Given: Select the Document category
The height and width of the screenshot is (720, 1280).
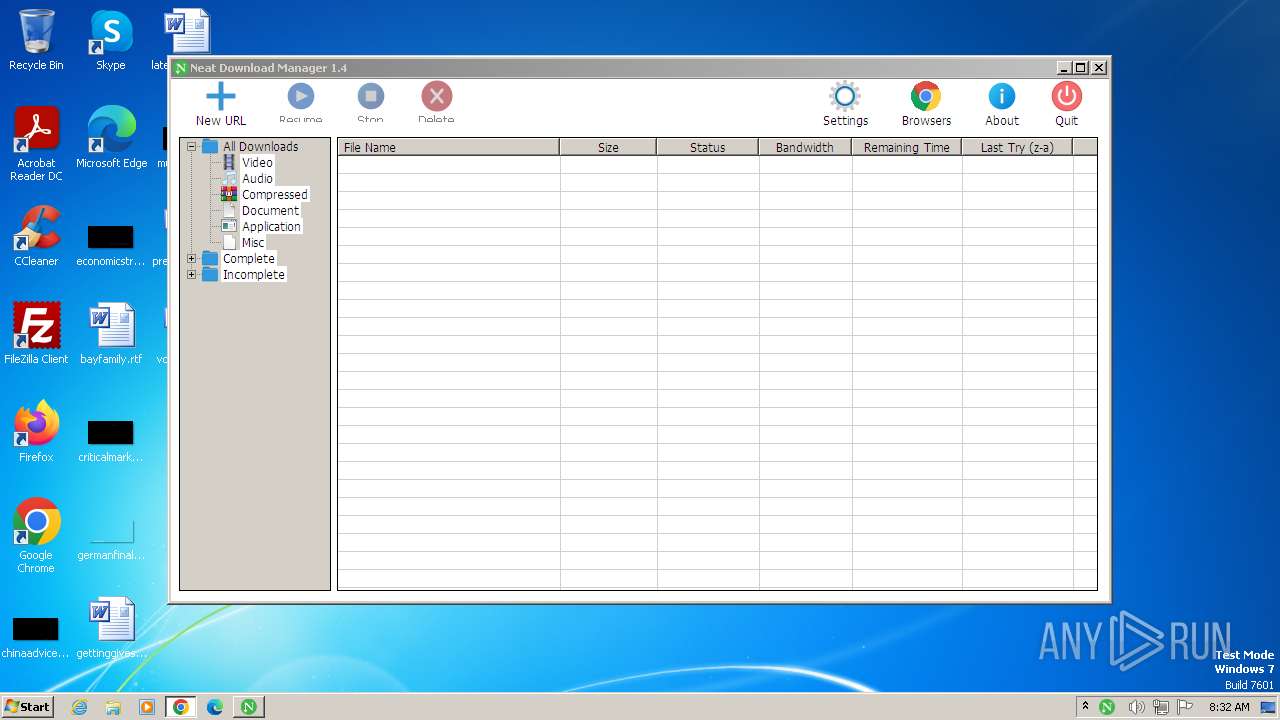Looking at the screenshot, I should (270, 210).
